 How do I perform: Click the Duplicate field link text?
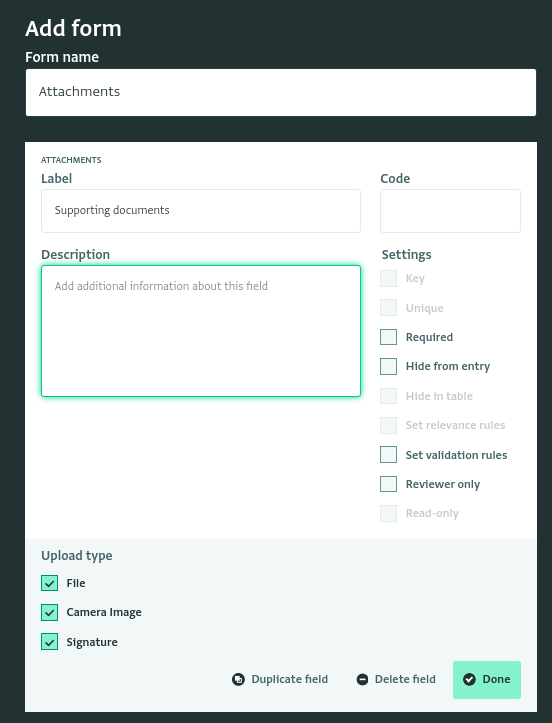coord(290,679)
